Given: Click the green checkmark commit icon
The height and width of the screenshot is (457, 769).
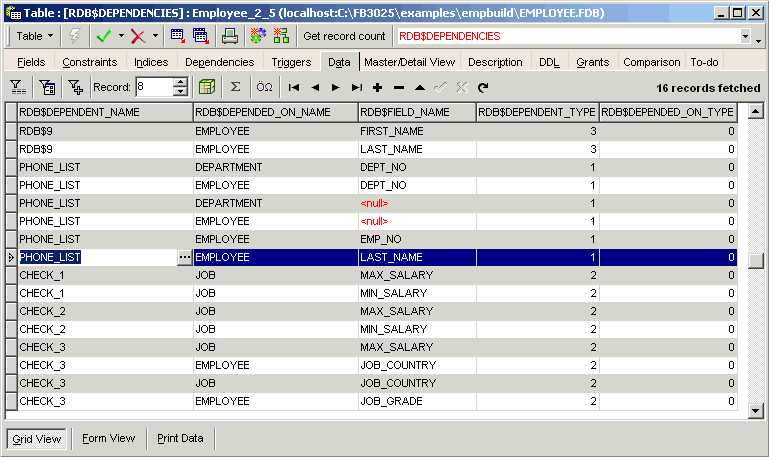Looking at the screenshot, I should 104,36.
